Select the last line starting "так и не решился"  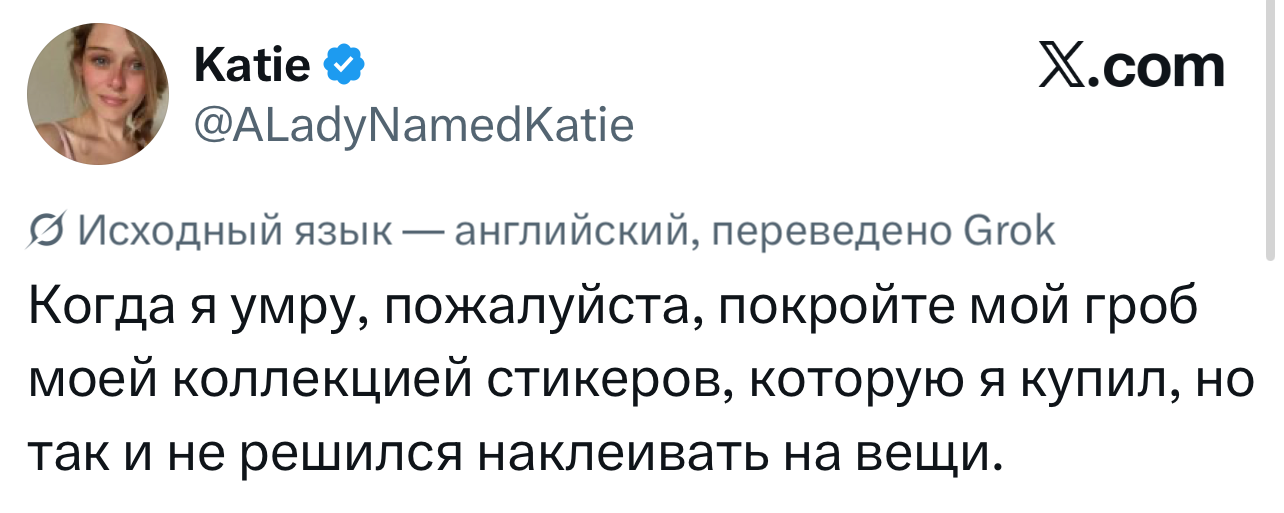click(514, 452)
